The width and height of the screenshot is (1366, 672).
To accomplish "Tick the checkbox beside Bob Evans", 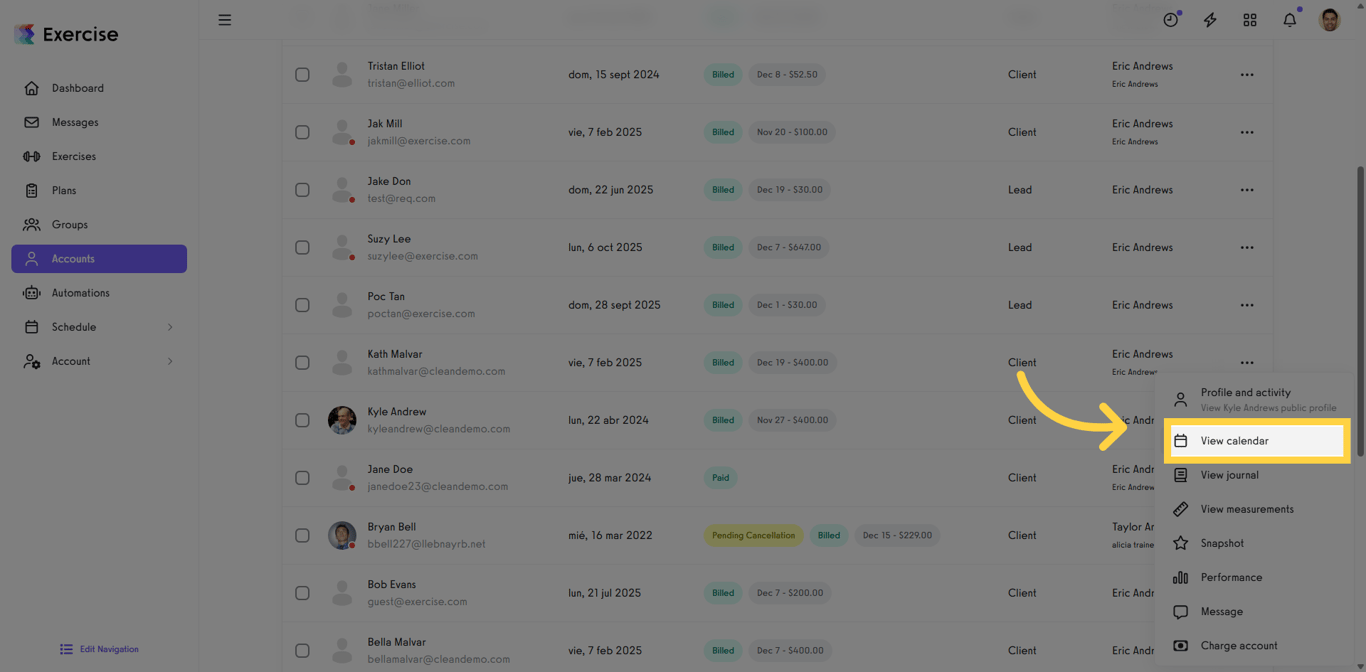I will point(302,593).
